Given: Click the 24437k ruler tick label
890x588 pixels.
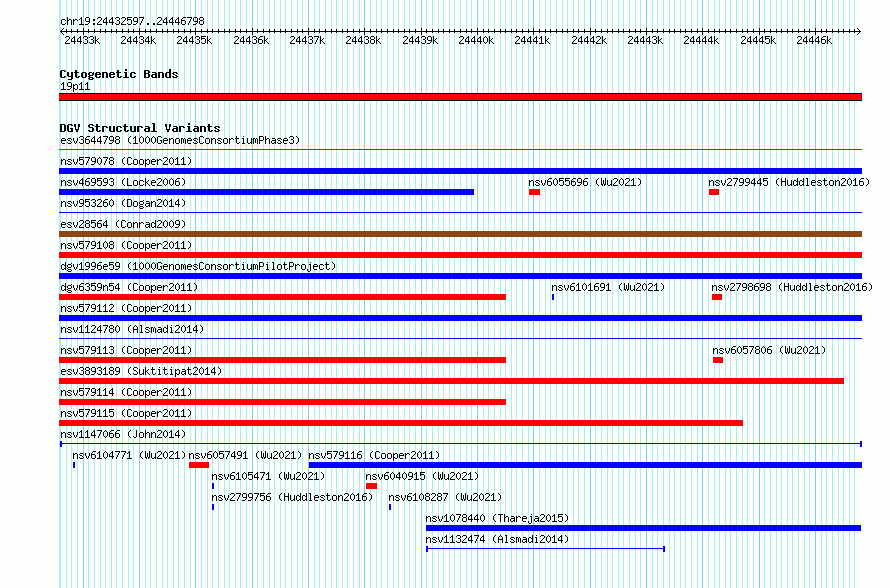Looking at the screenshot, I should point(307,40).
